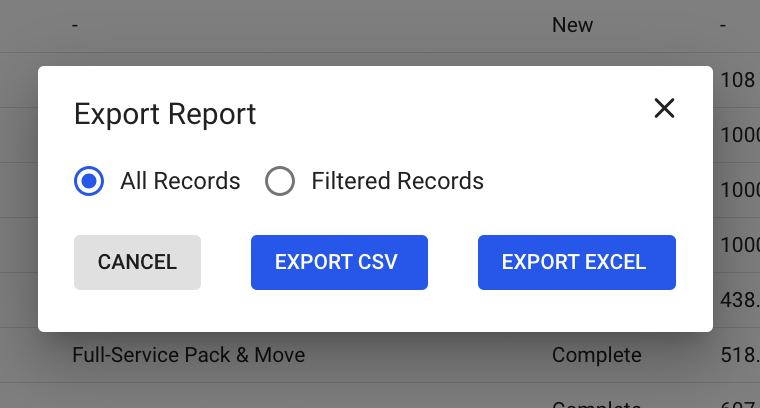The height and width of the screenshot is (408, 760).
Task: Click the 108 value behind the dialog
Action: click(737, 80)
